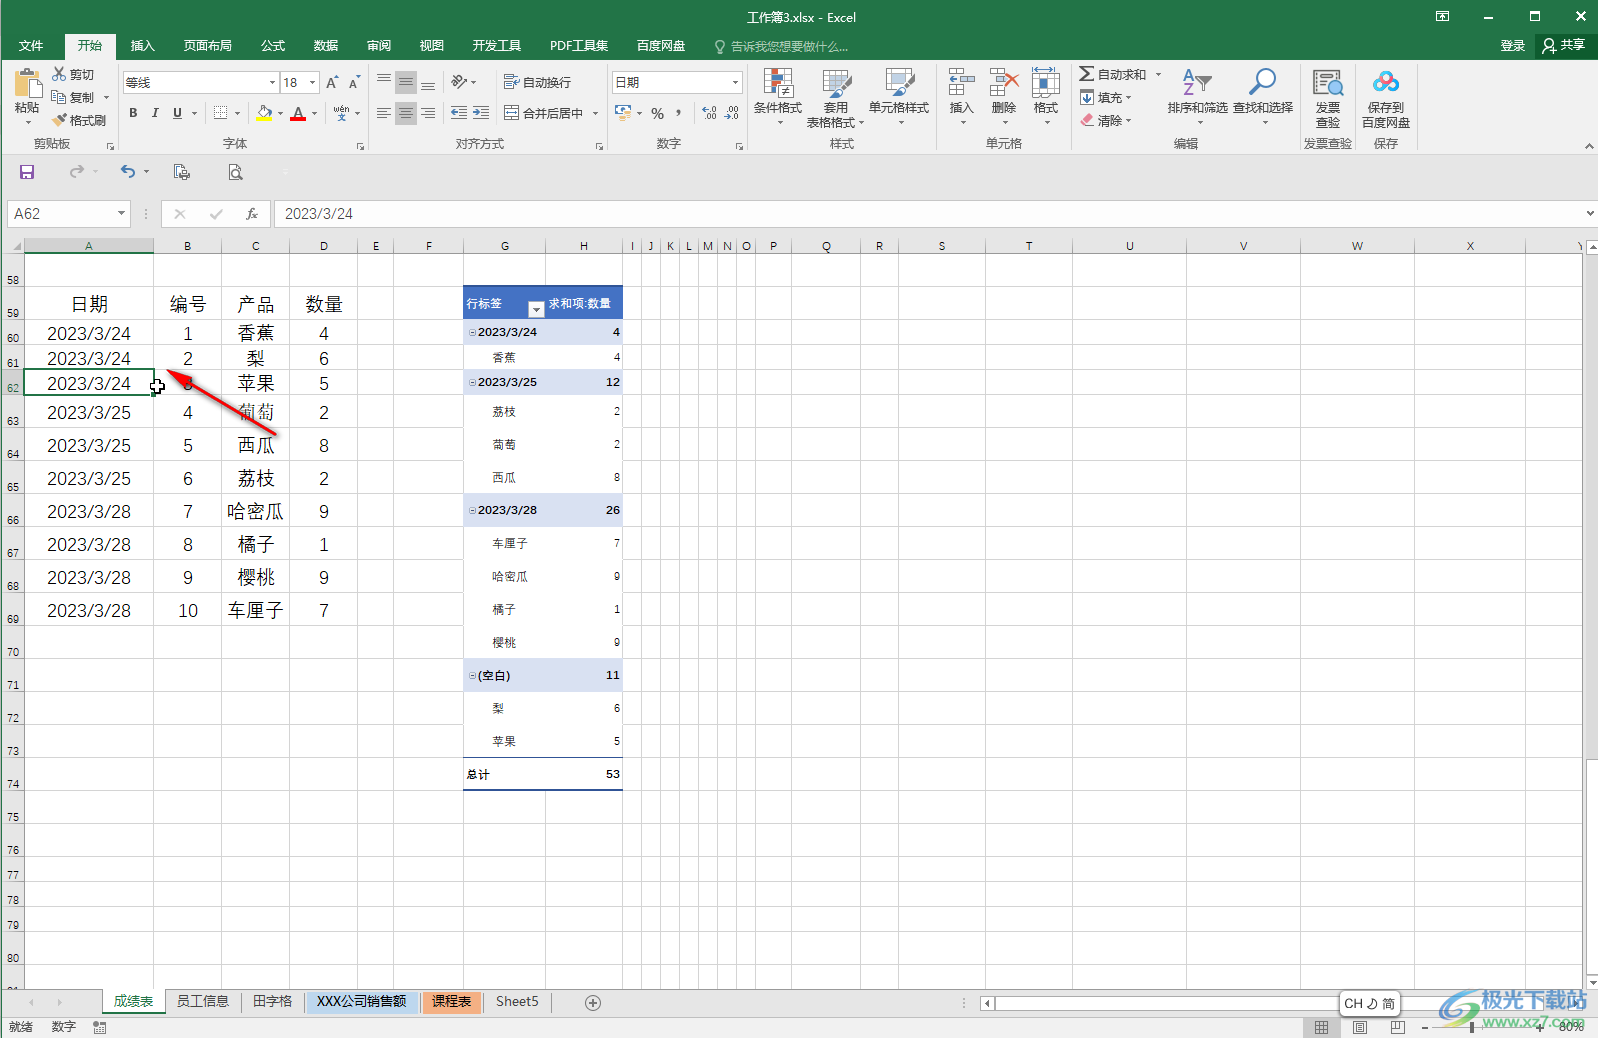Image resolution: width=1598 pixels, height=1038 pixels.
Task: Click the Delete cells icon
Action: (x=1003, y=83)
